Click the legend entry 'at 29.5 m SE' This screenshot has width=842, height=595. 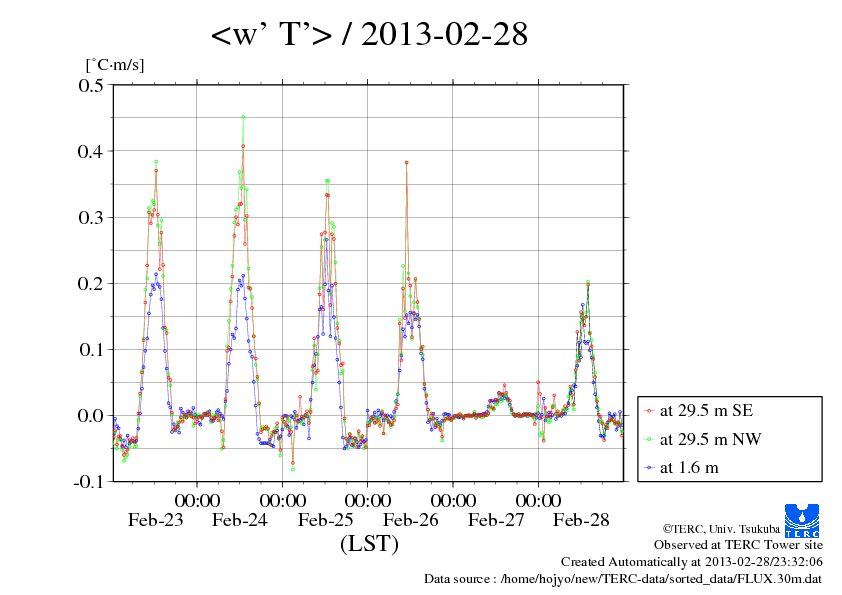pyautogui.click(x=706, y=411)
